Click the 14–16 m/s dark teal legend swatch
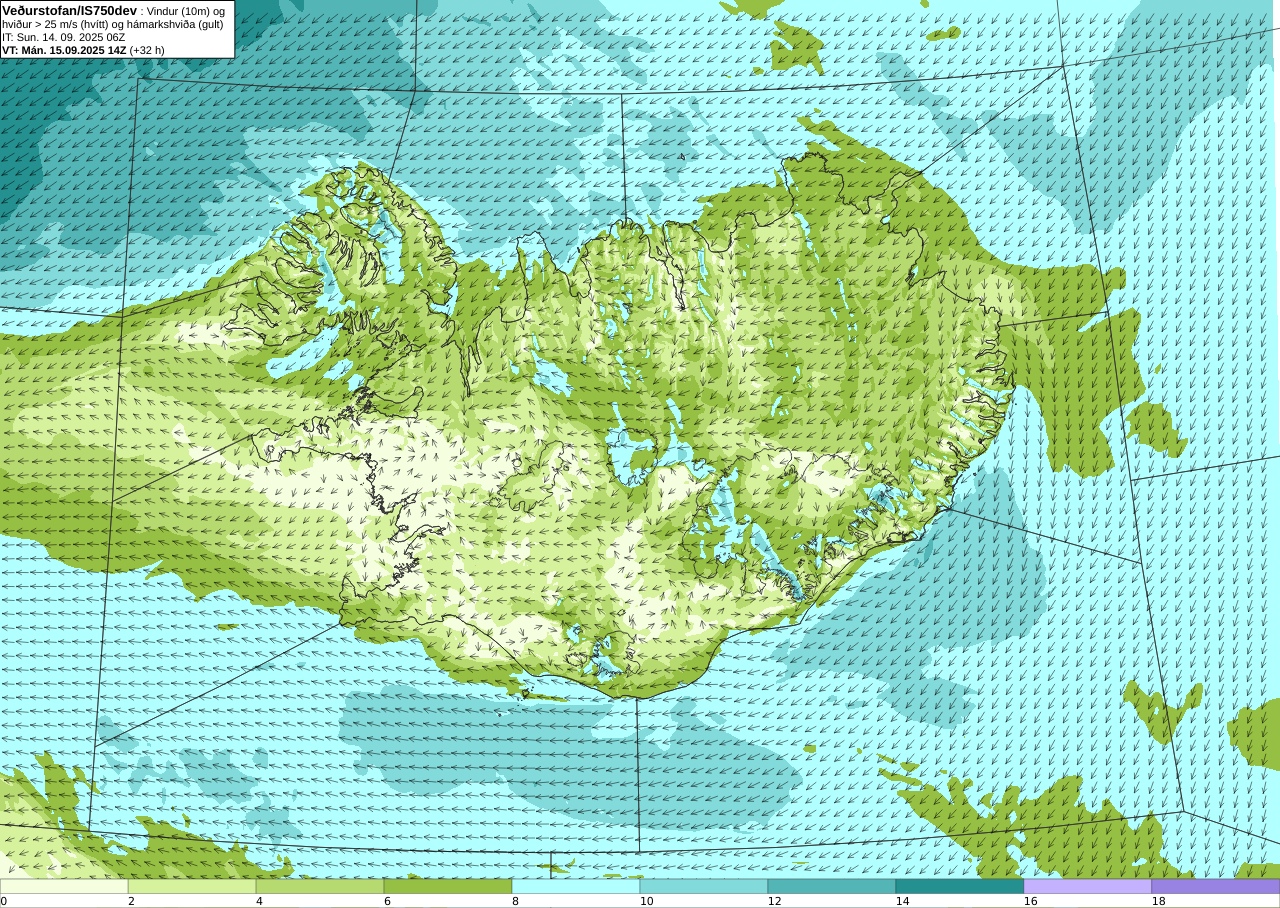The image size is (1280, 908). 960,886
